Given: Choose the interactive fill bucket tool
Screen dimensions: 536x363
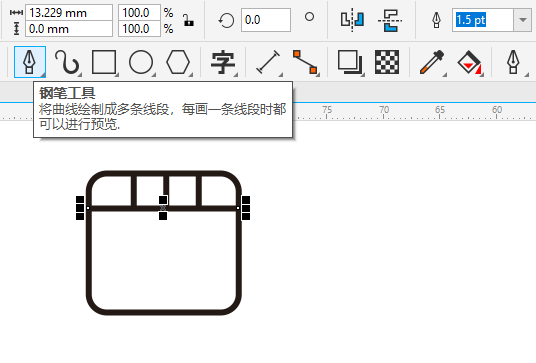Looking at the screenshot, I should [469, 62].
